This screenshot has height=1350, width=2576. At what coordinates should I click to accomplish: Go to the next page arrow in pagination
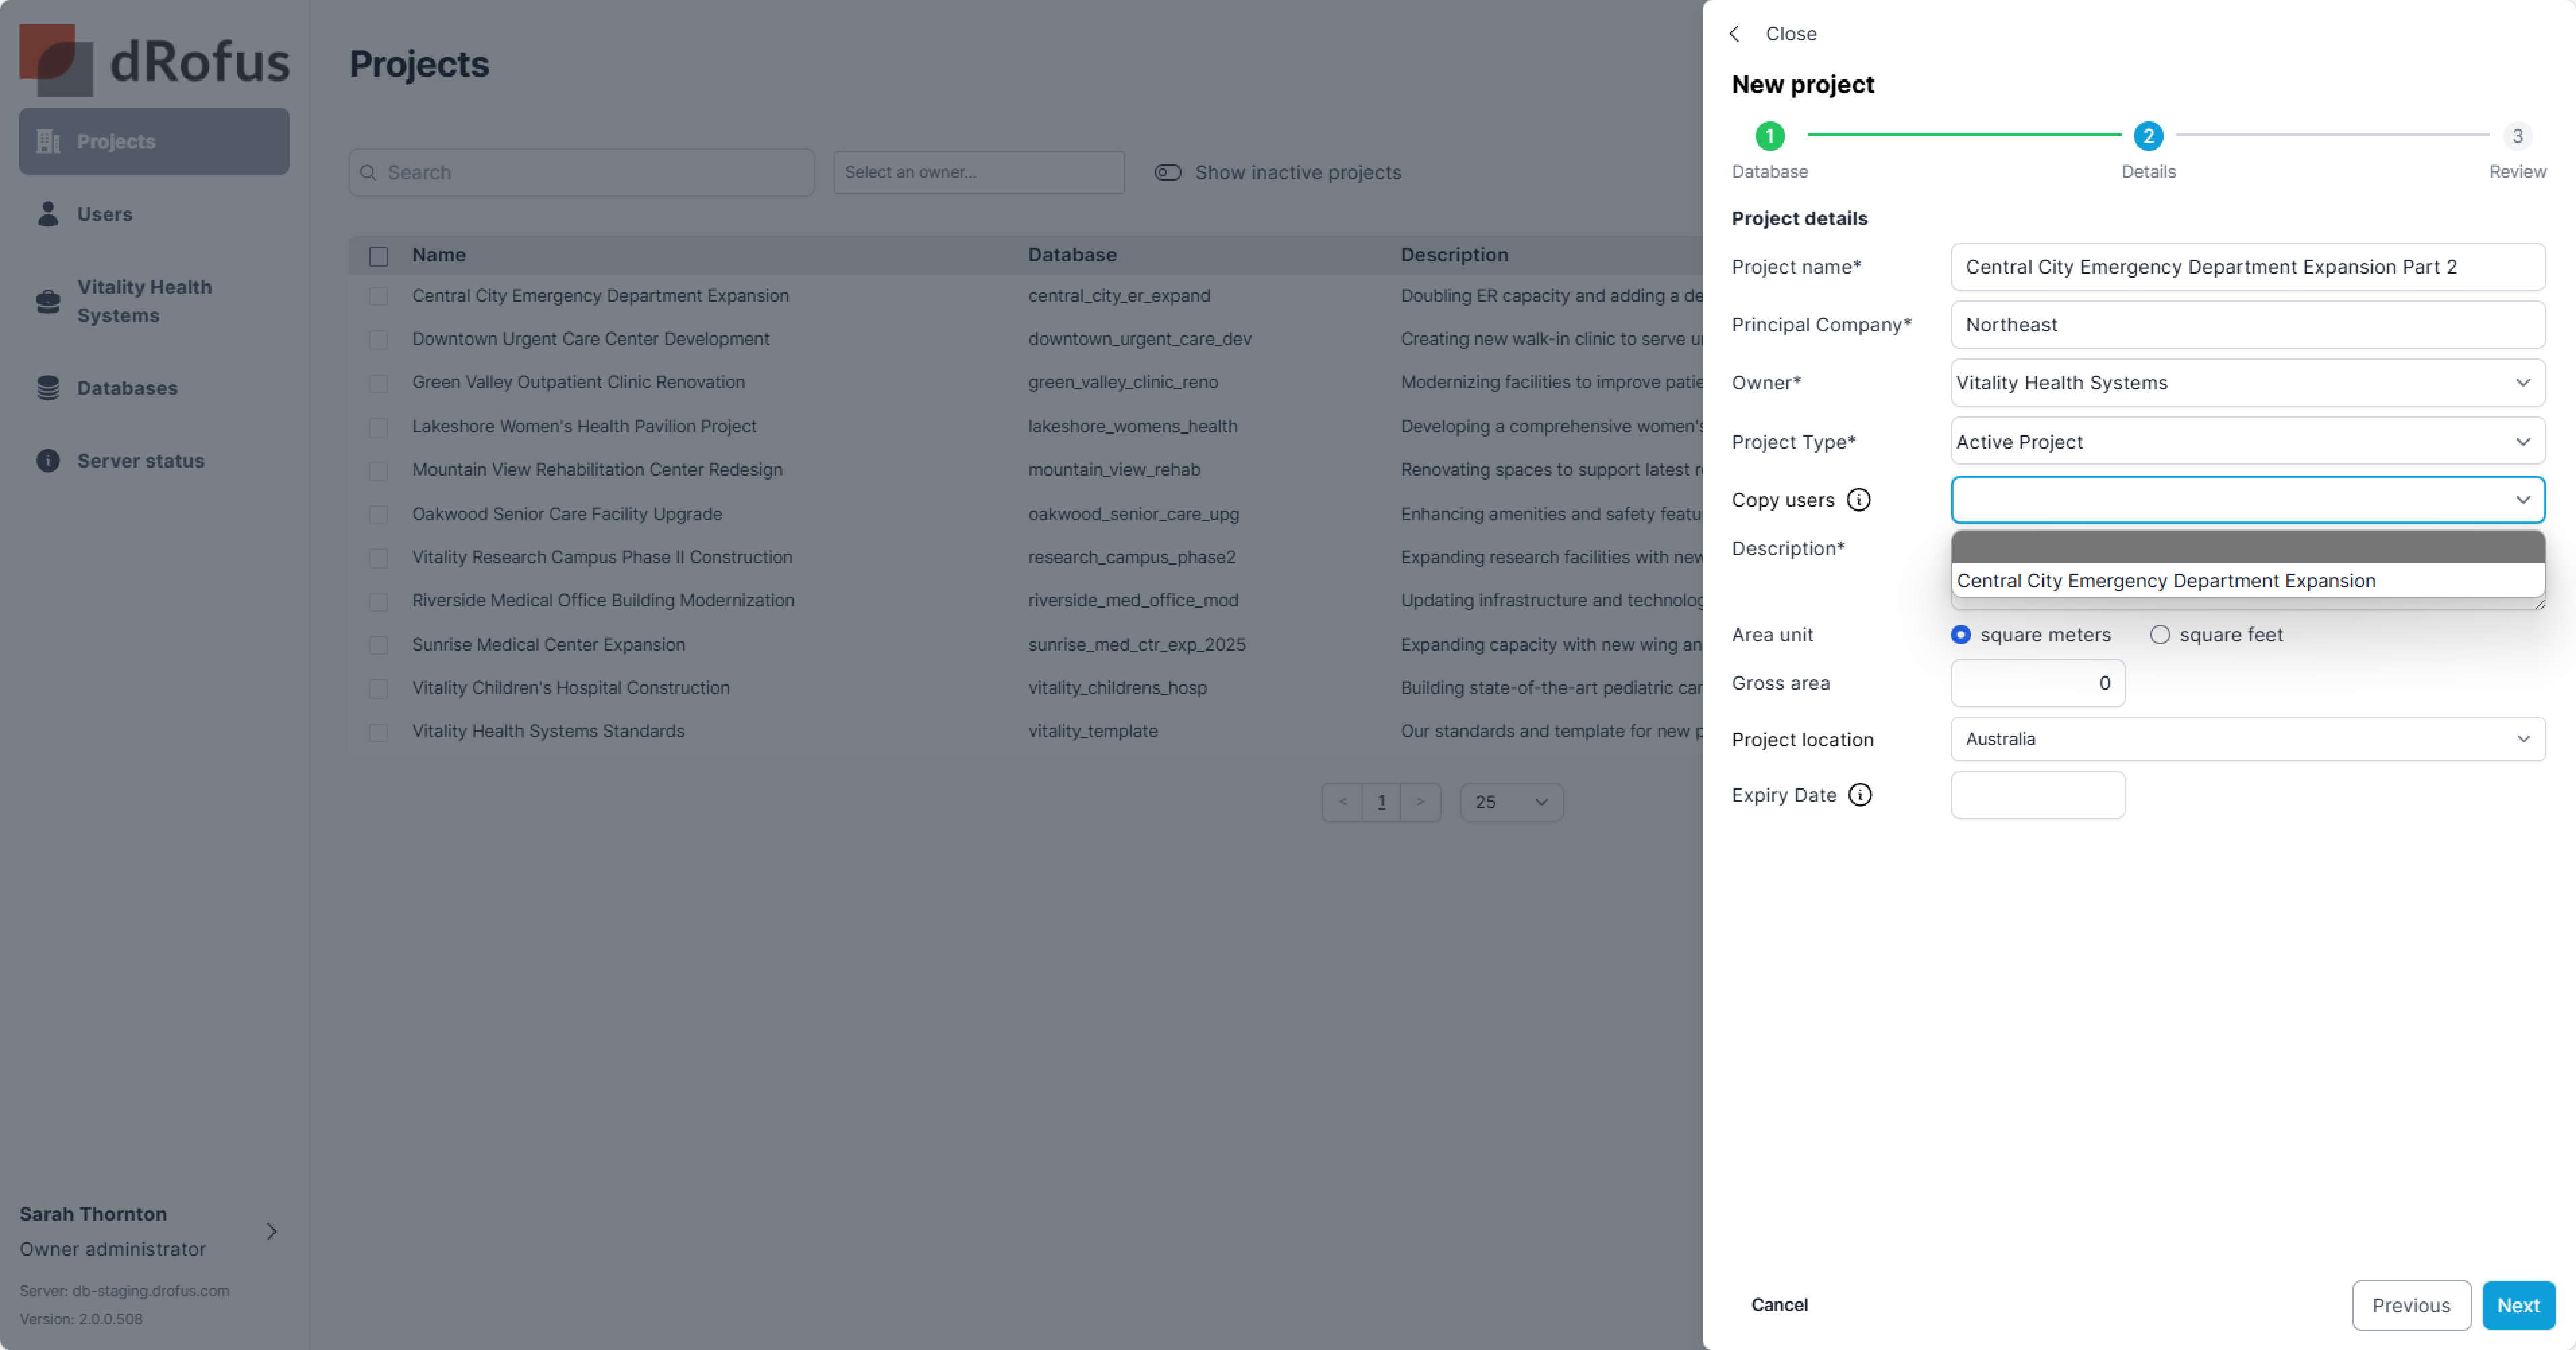(x=1420, y=802)
